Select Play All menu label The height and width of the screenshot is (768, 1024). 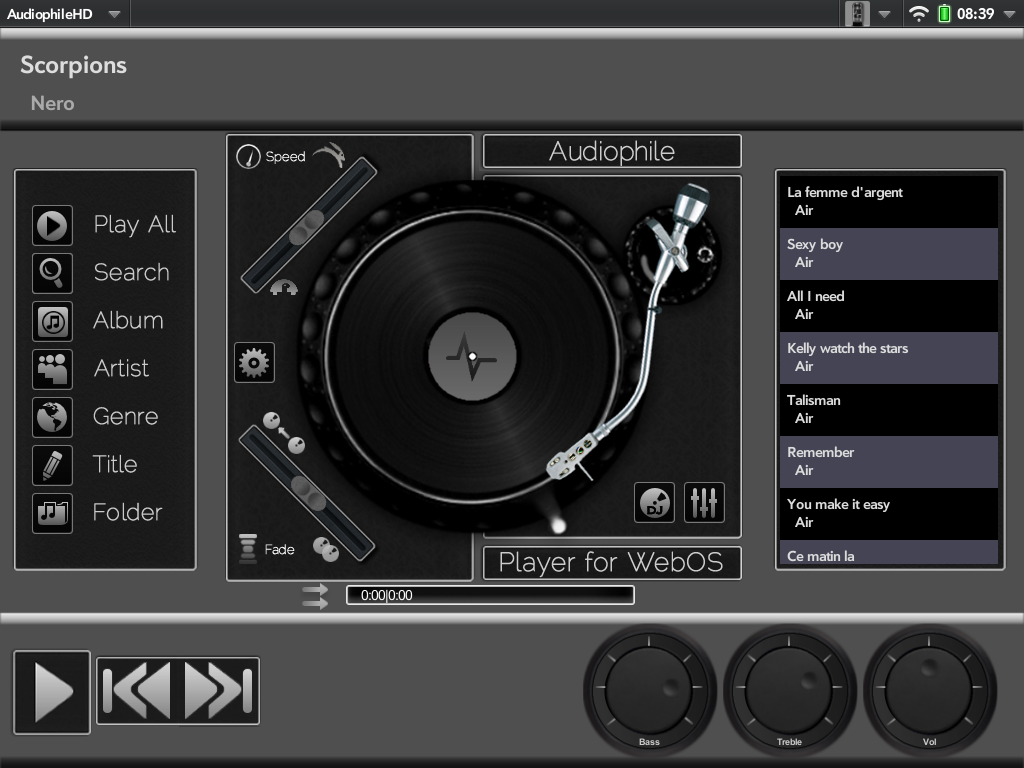(135, 225)
